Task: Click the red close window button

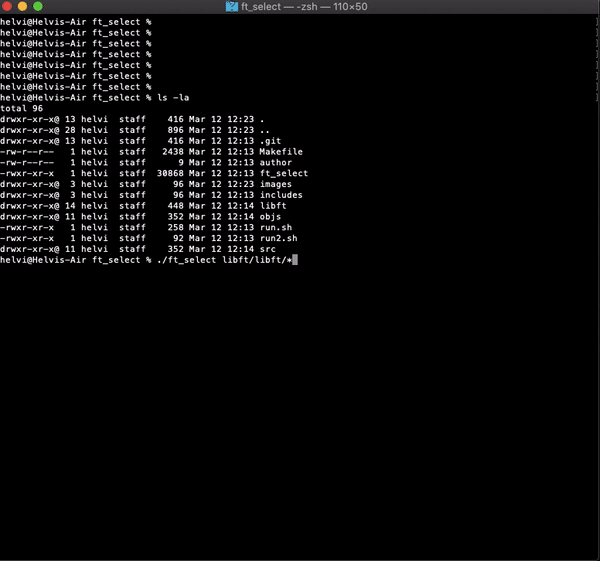Action: 7,6
